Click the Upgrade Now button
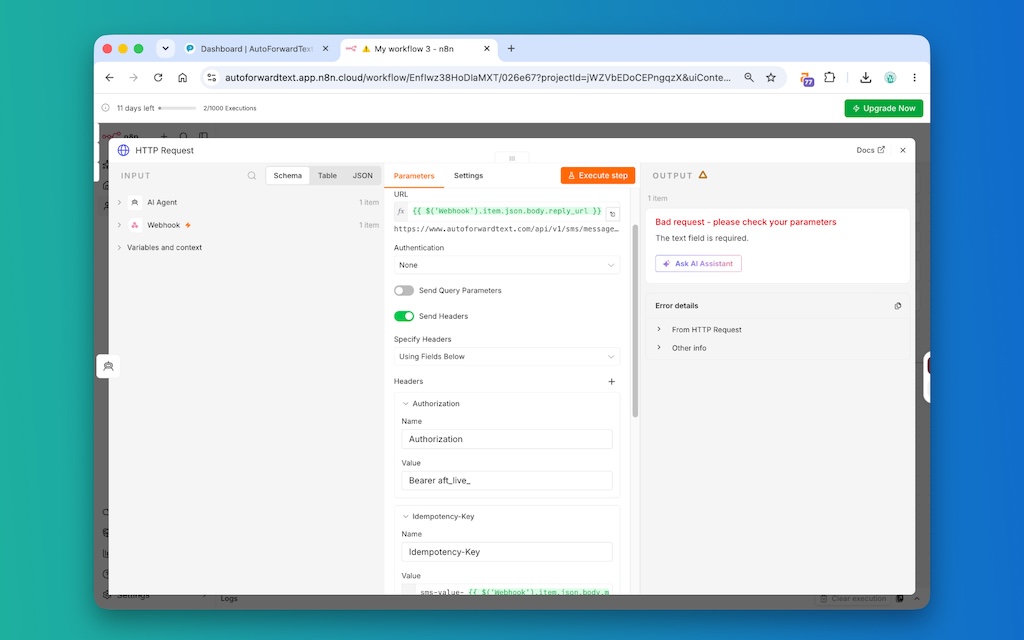 [x=884, y=108]
